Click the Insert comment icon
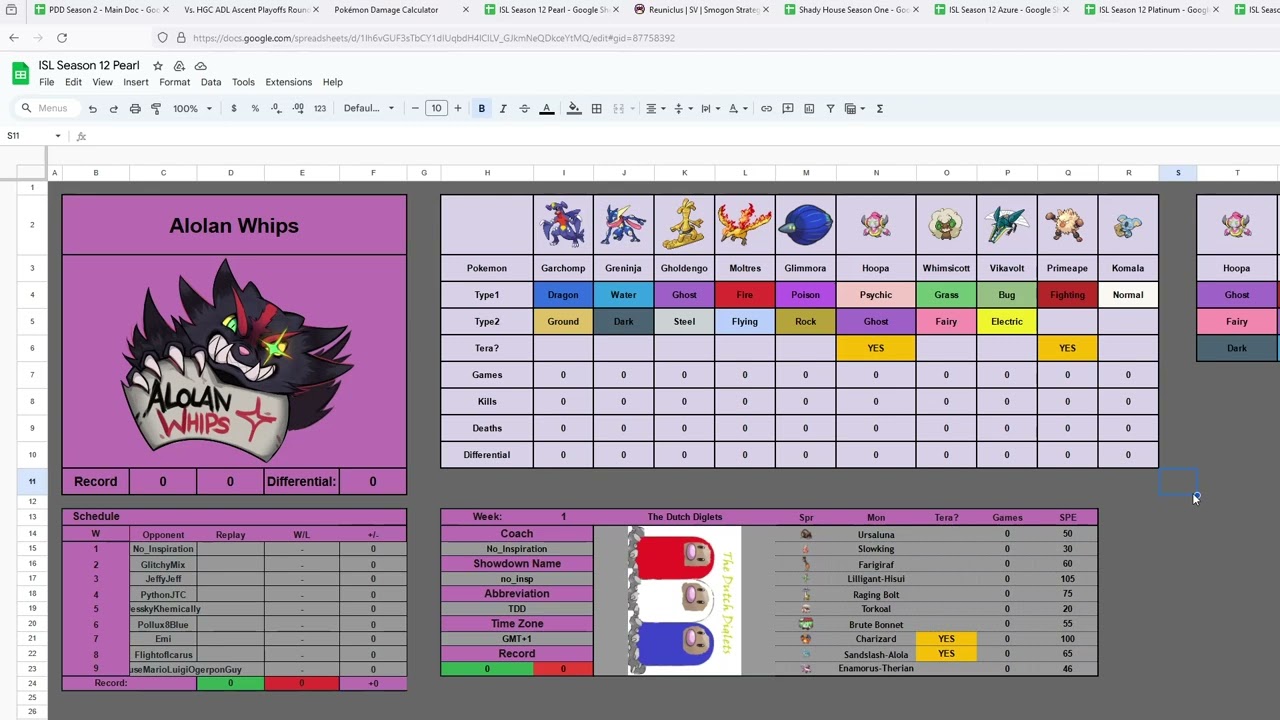 788,108
